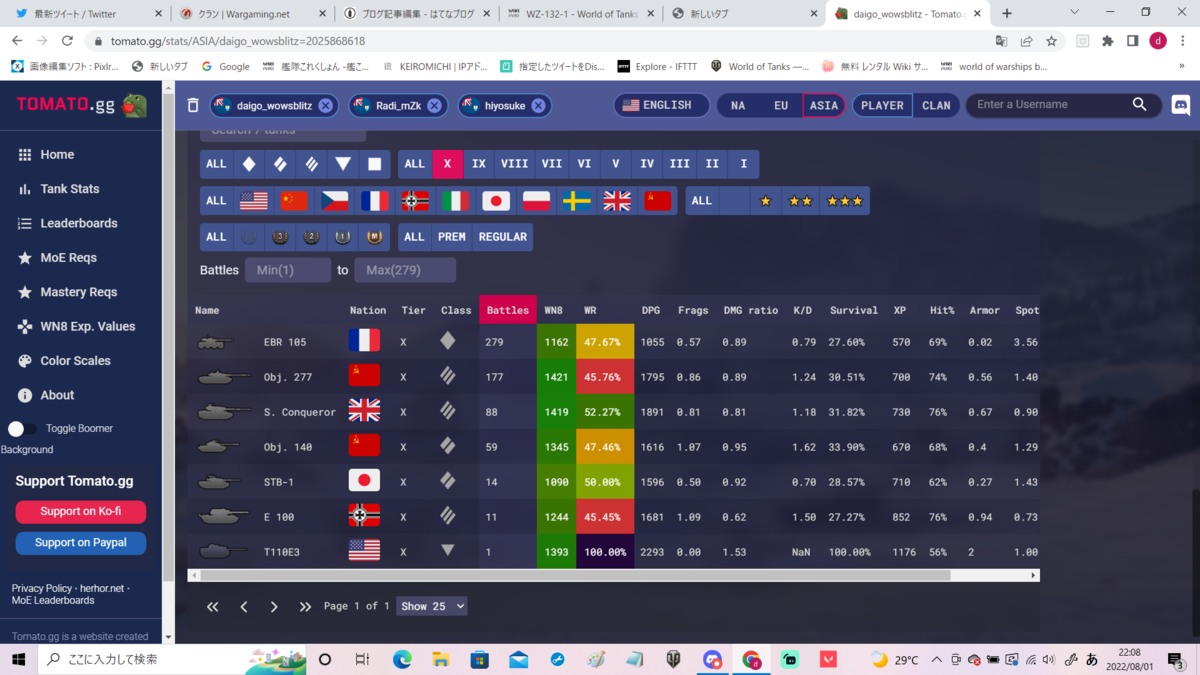Filter by USA nation flag
This screenshot has height=675, width=1200.
tap(254, 201)
